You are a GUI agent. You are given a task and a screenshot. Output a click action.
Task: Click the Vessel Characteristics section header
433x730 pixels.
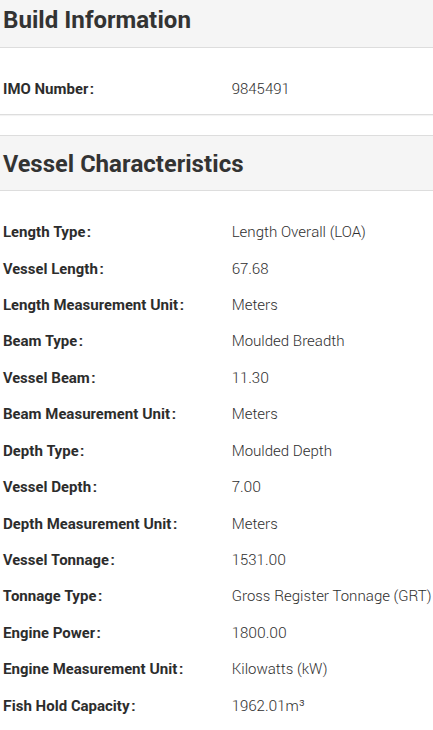point(123,164)
